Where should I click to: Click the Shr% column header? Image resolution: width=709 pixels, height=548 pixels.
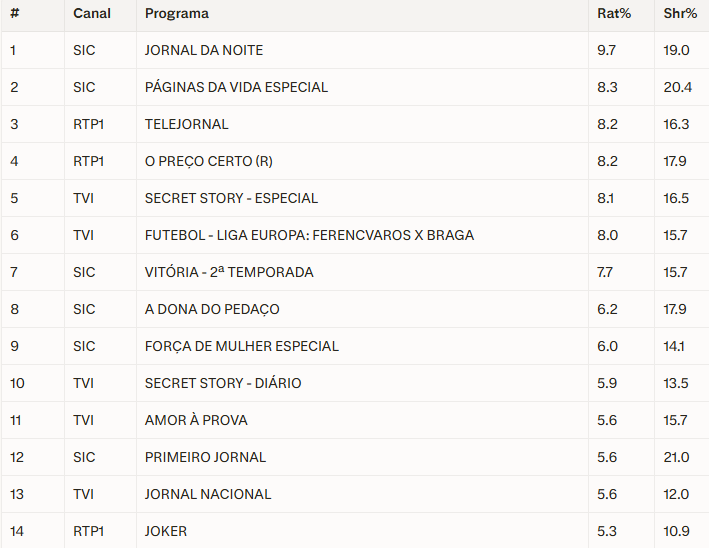[x=680, y=14]
